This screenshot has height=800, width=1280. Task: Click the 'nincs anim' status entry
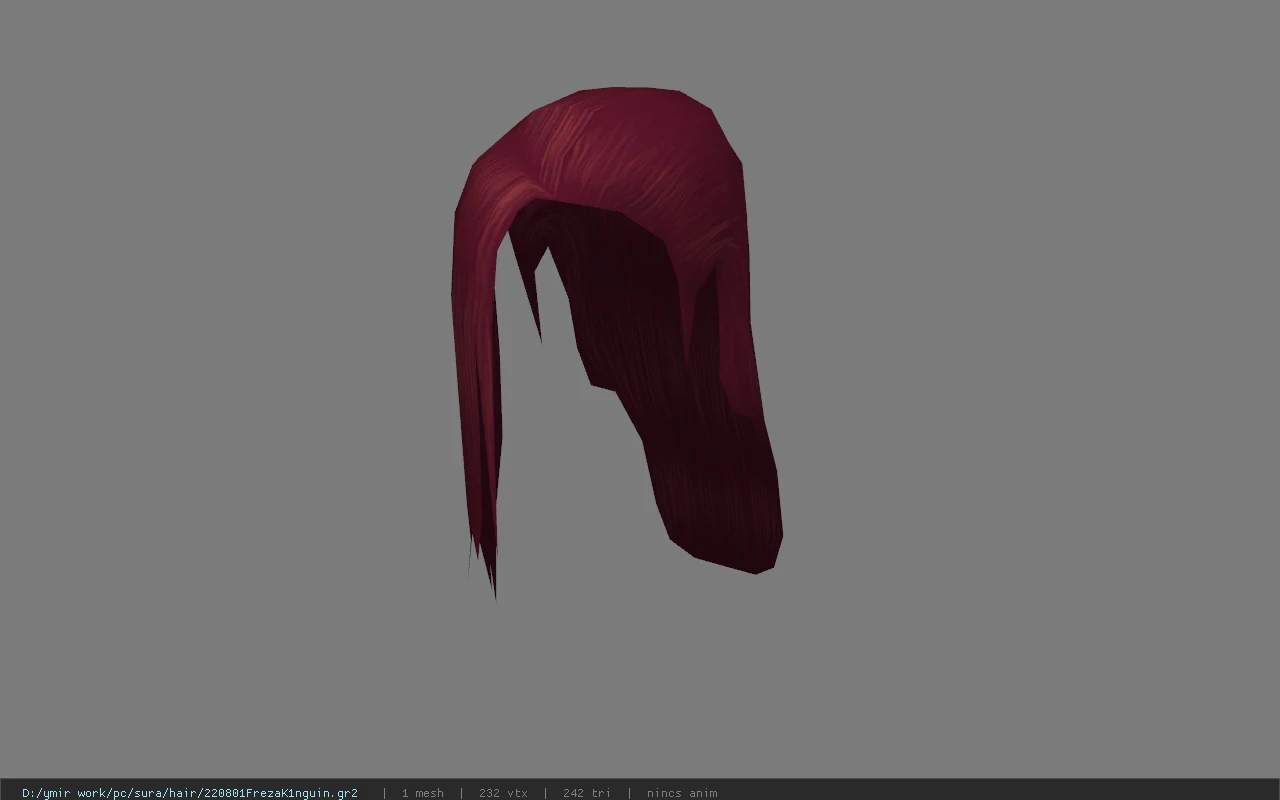tap(682, 793)
